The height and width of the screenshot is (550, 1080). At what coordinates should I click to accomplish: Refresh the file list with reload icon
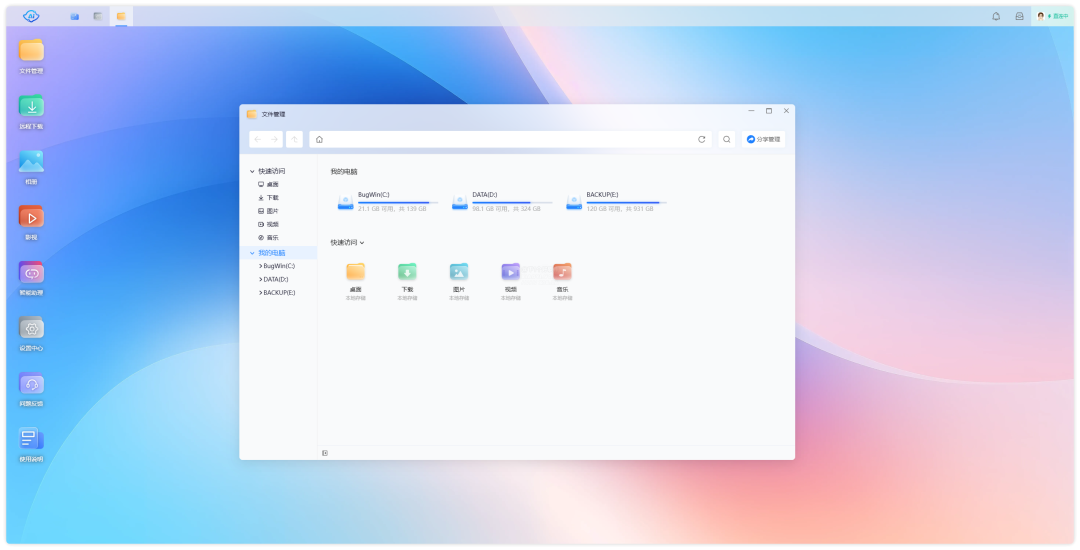click(701, 139)
